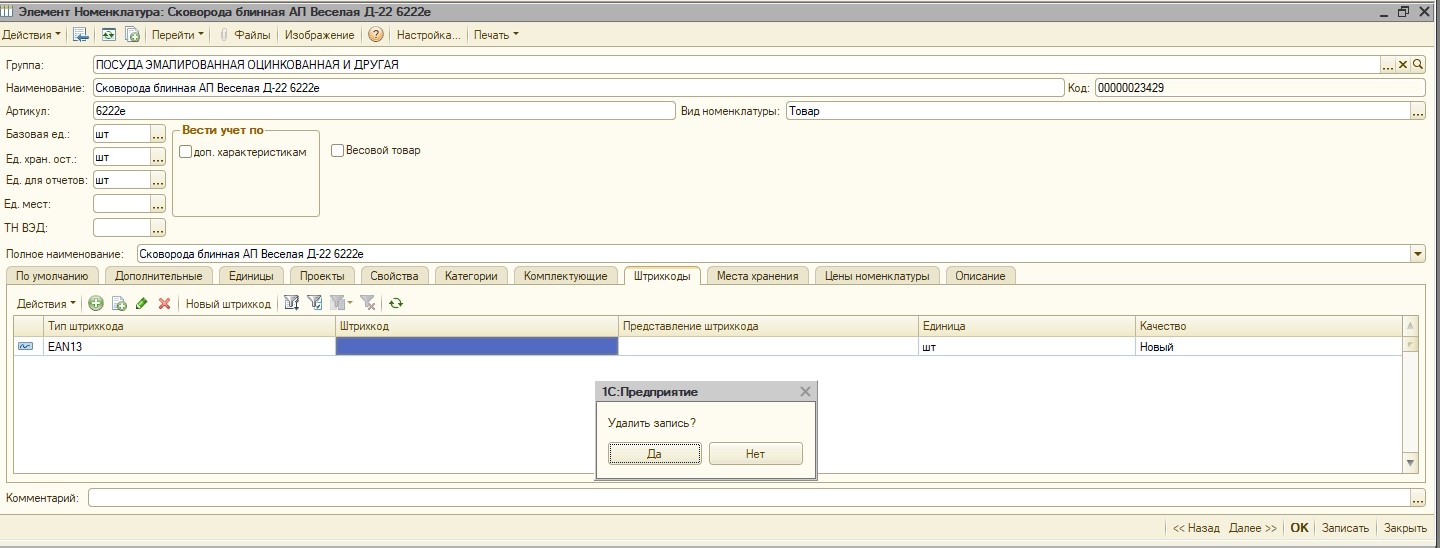Switch to the 'Цены номенклатуры' tab
Screen dimensions: 1440x548
(877, 276)
